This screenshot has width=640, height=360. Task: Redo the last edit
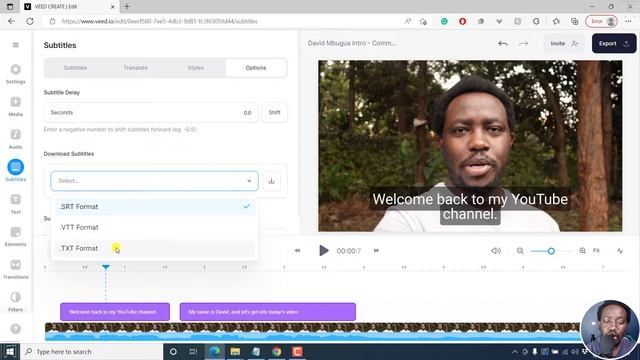tap(523, 43)
